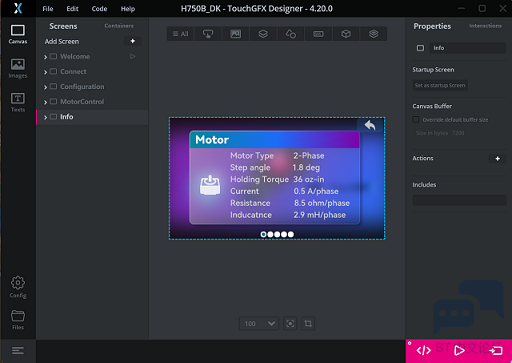This screenshot has width=512, height=363.
Task: Open the Shapes widget category
Action: [291, 34]
